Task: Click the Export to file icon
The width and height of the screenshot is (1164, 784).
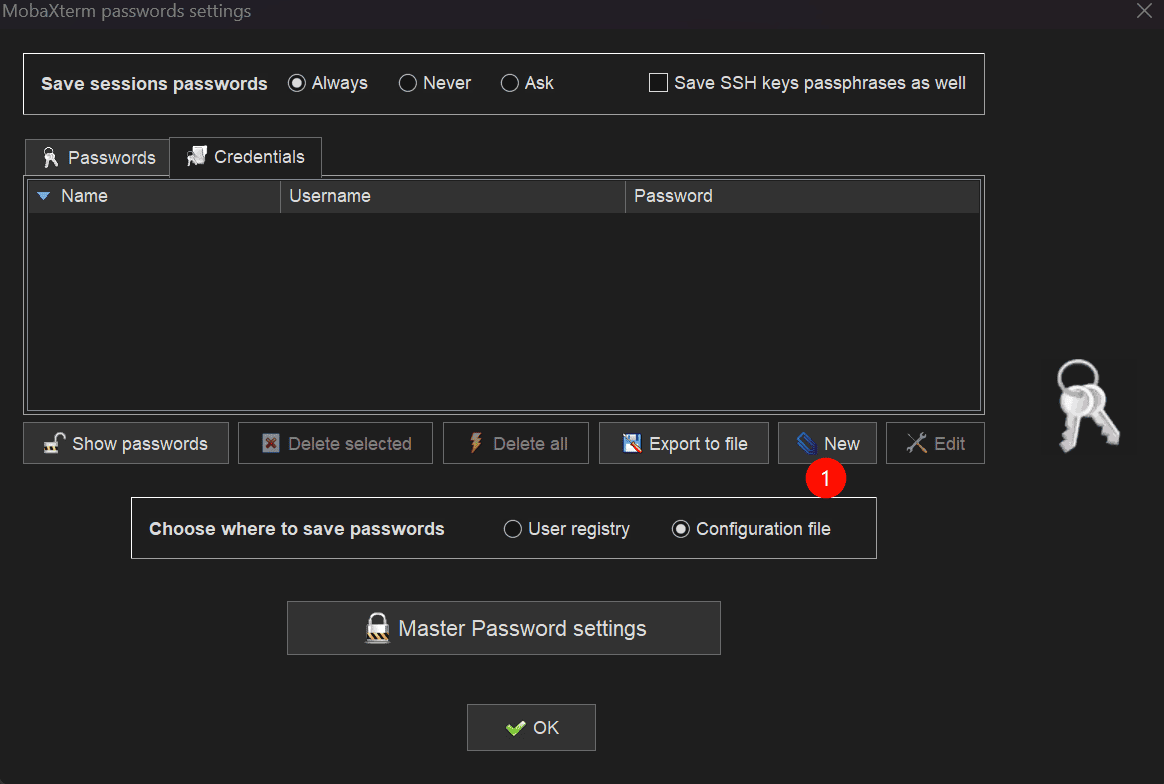Action: (x=631, y=443)
